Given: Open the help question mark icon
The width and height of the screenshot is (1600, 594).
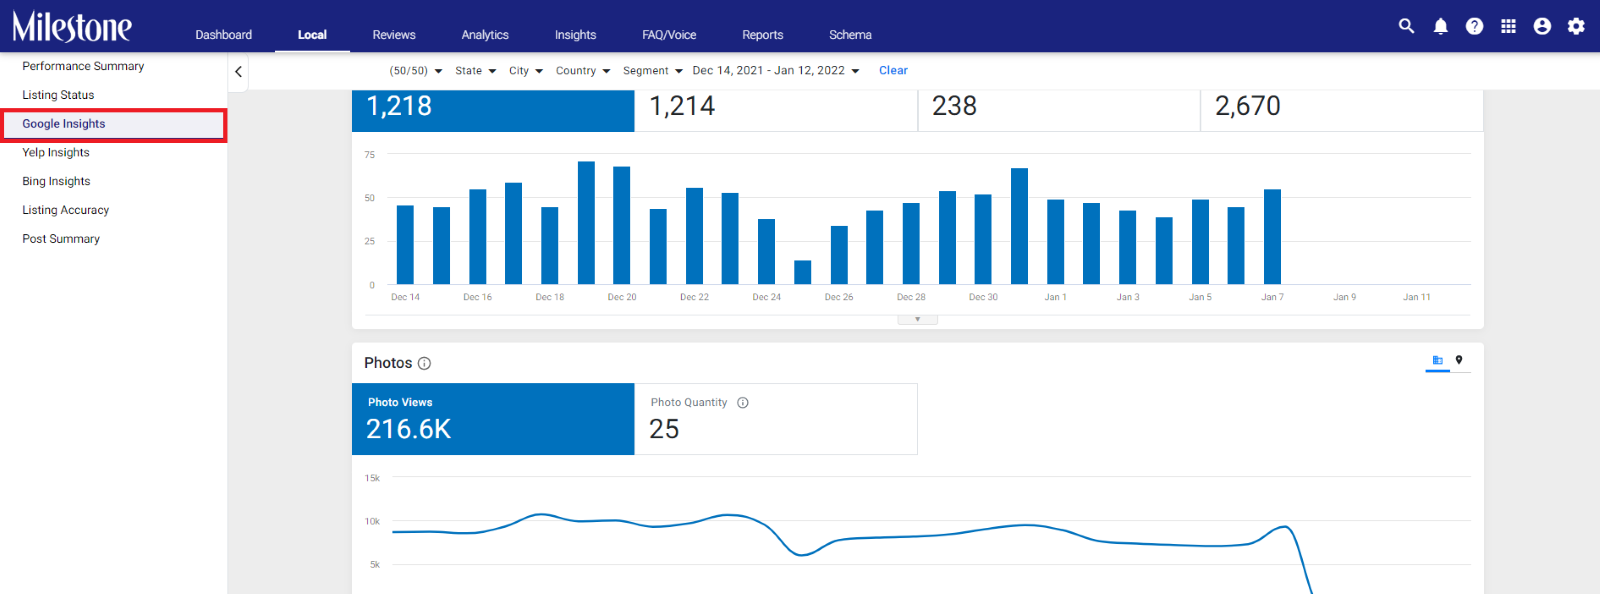Looking at the screenshot, I should point(1474,26).
